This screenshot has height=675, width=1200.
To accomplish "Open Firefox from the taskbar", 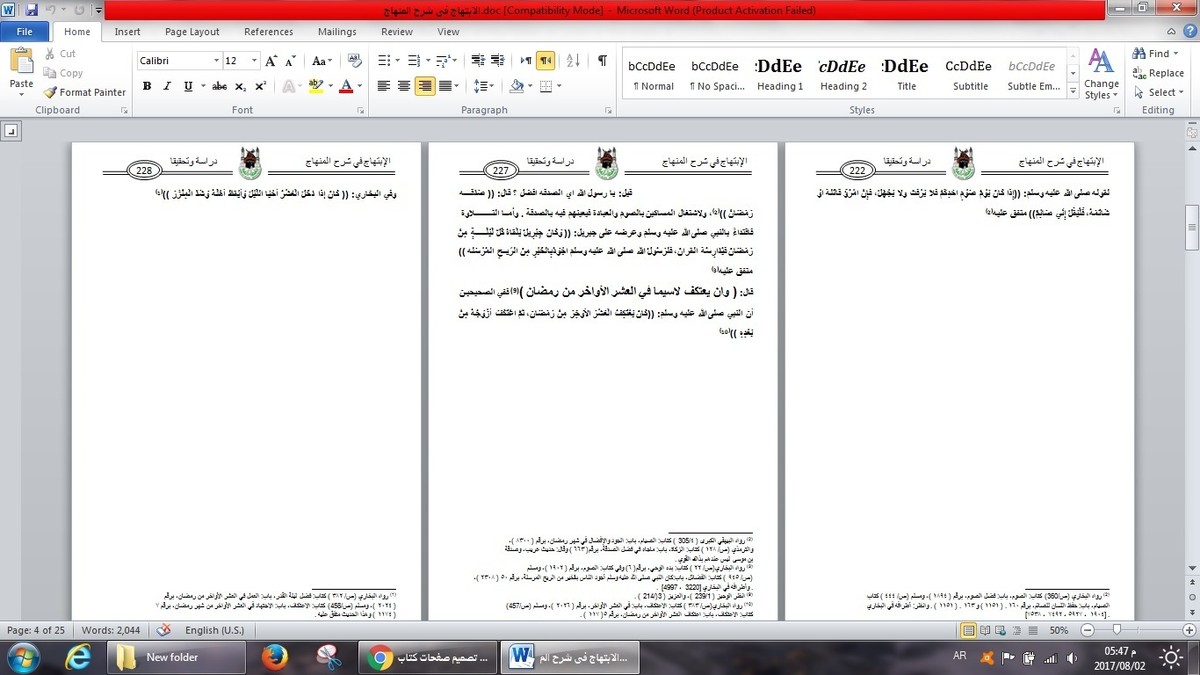I will point(274,657).
